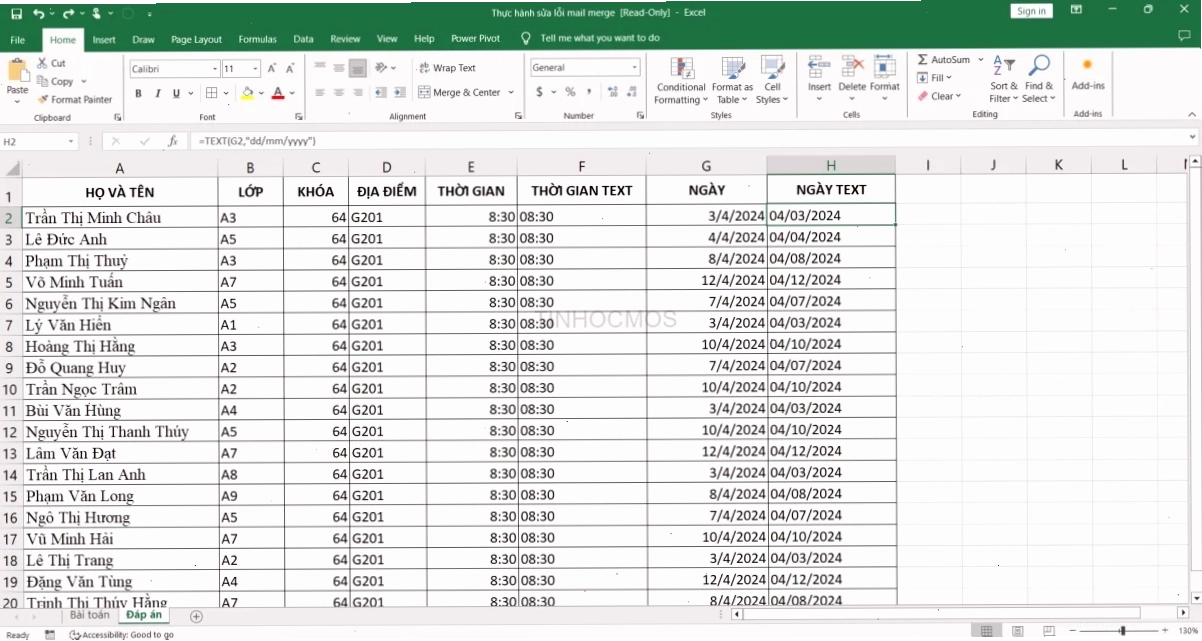Open the Calibri font name dropdown
This screenshot has height=641, width=1202.
215,69
